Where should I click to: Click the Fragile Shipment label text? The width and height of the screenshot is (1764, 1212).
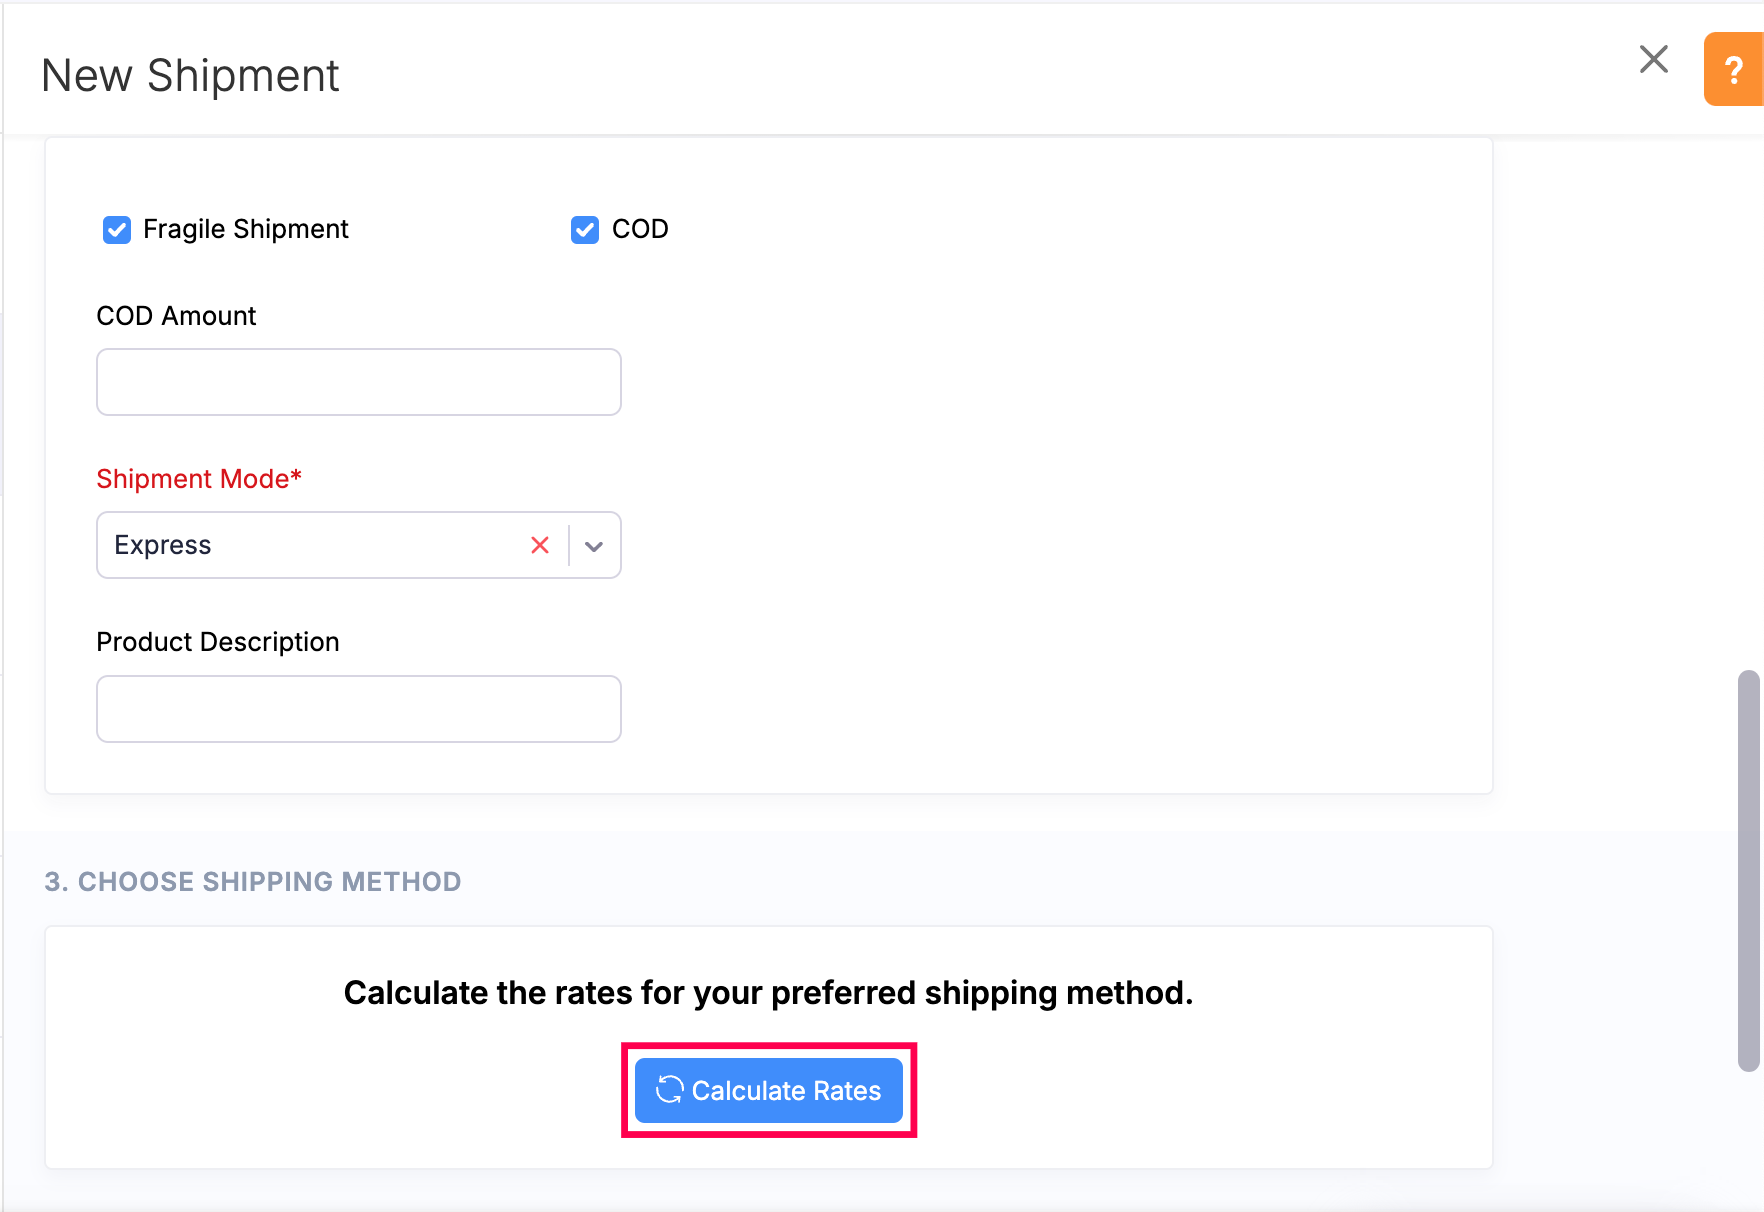pyautogui.click(x=245, y=229)
